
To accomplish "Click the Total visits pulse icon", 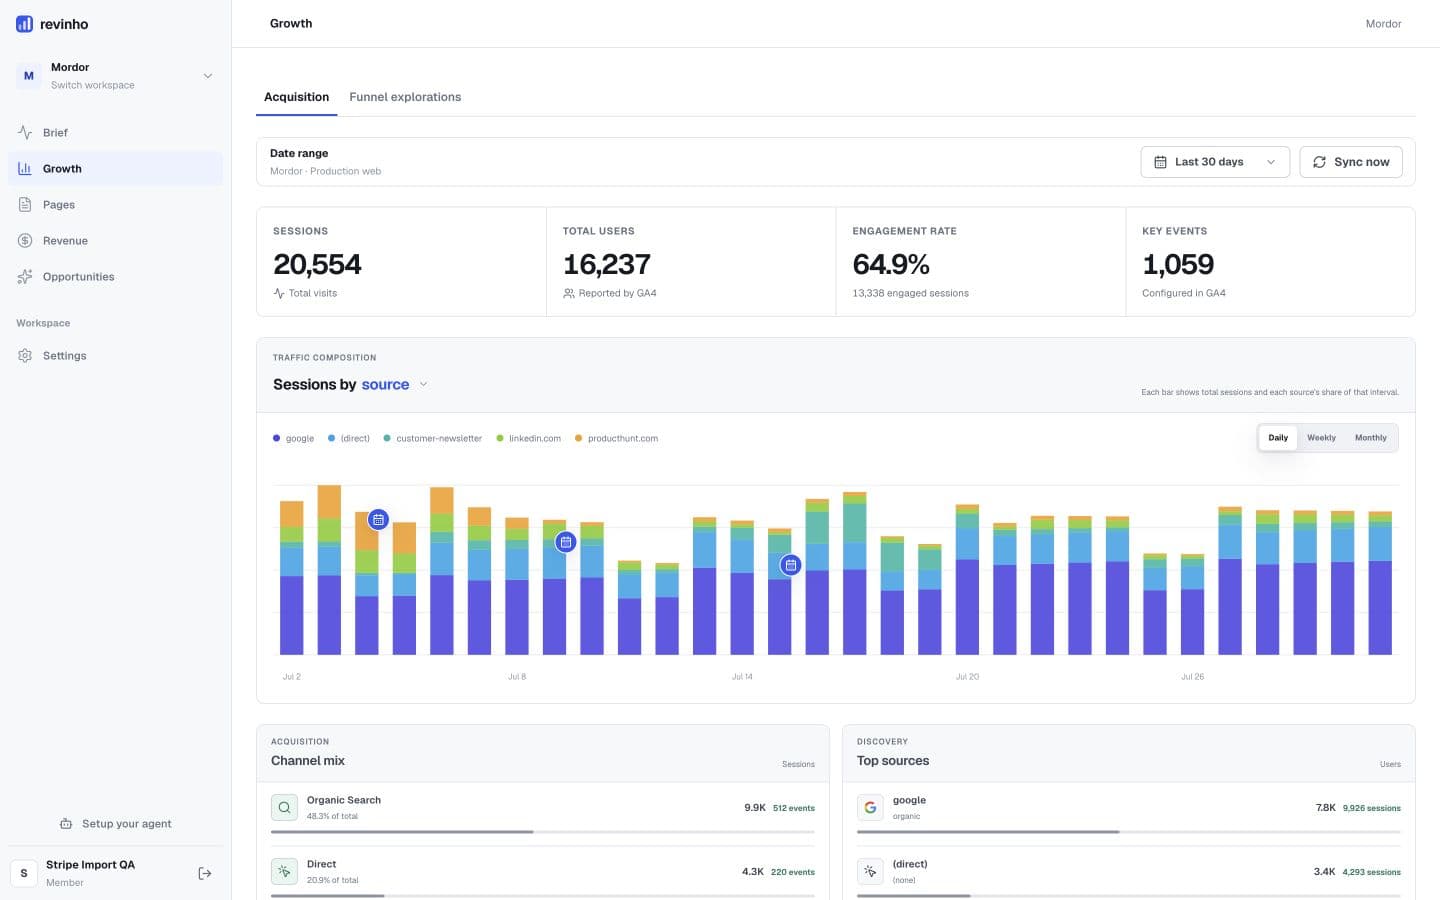I will 279,293.
